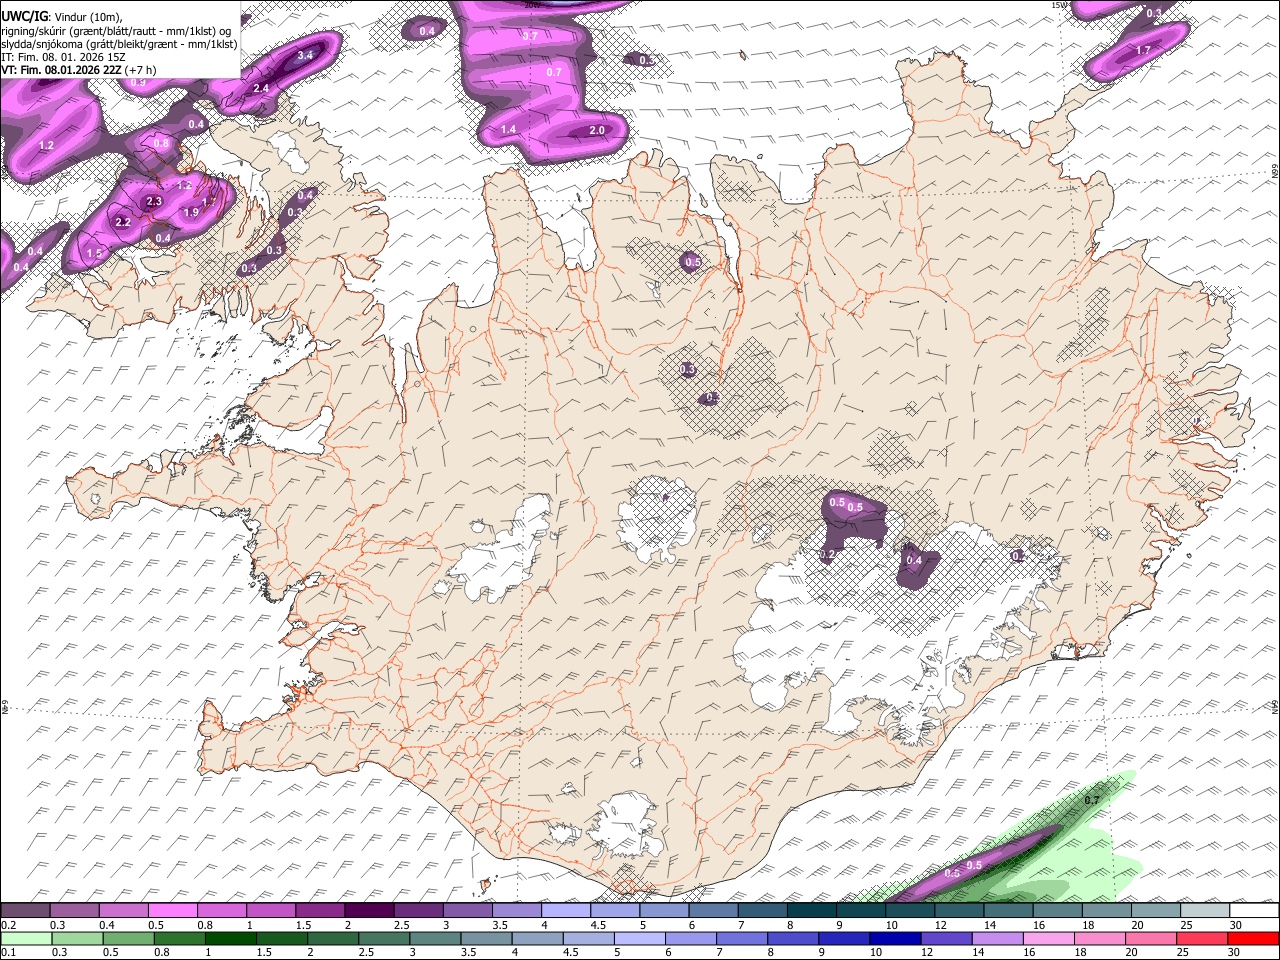The height and width of the screenshot is (960, 1280).
Task: Choose the upper legend swatch starting at 12
Action: coord(957,911)
